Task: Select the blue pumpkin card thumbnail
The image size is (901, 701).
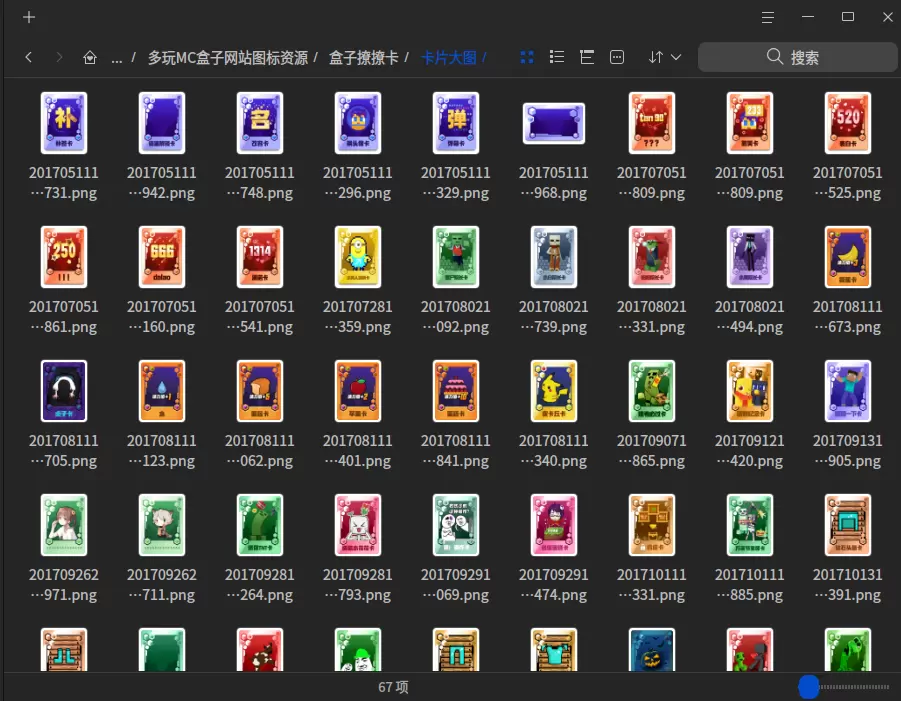Action: 652,650
